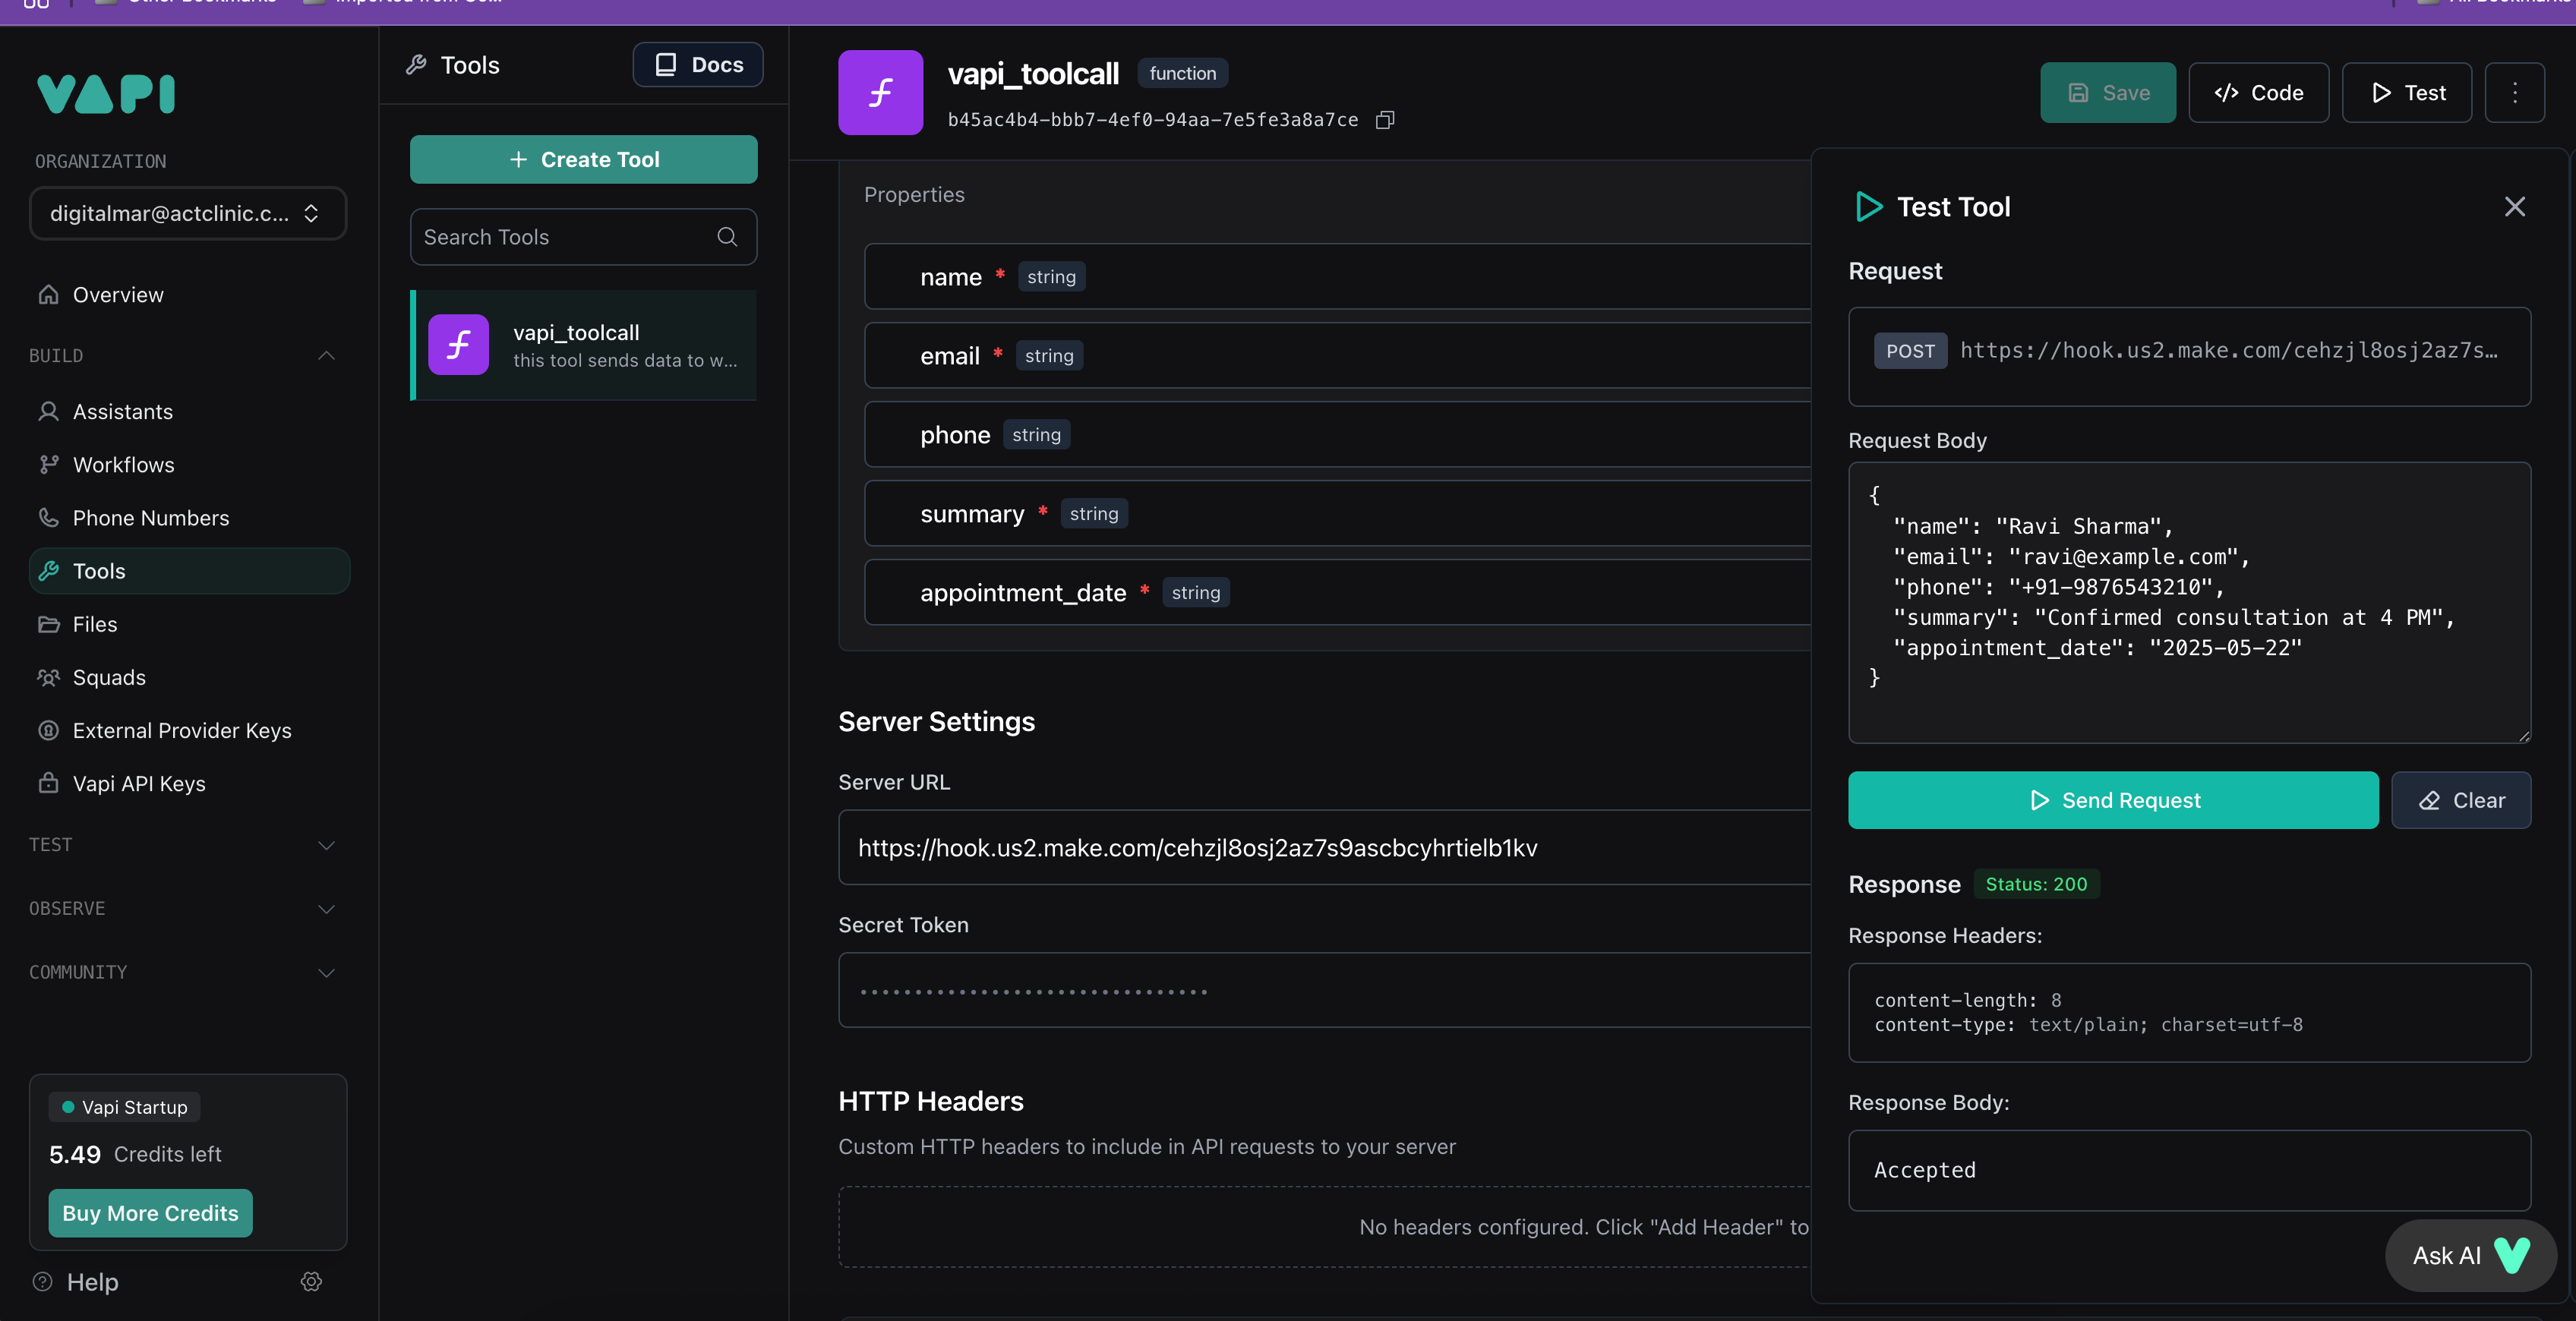Select the phone property row
The width and height of the screenshot is (2576, 1321).
click(1338, 435)
